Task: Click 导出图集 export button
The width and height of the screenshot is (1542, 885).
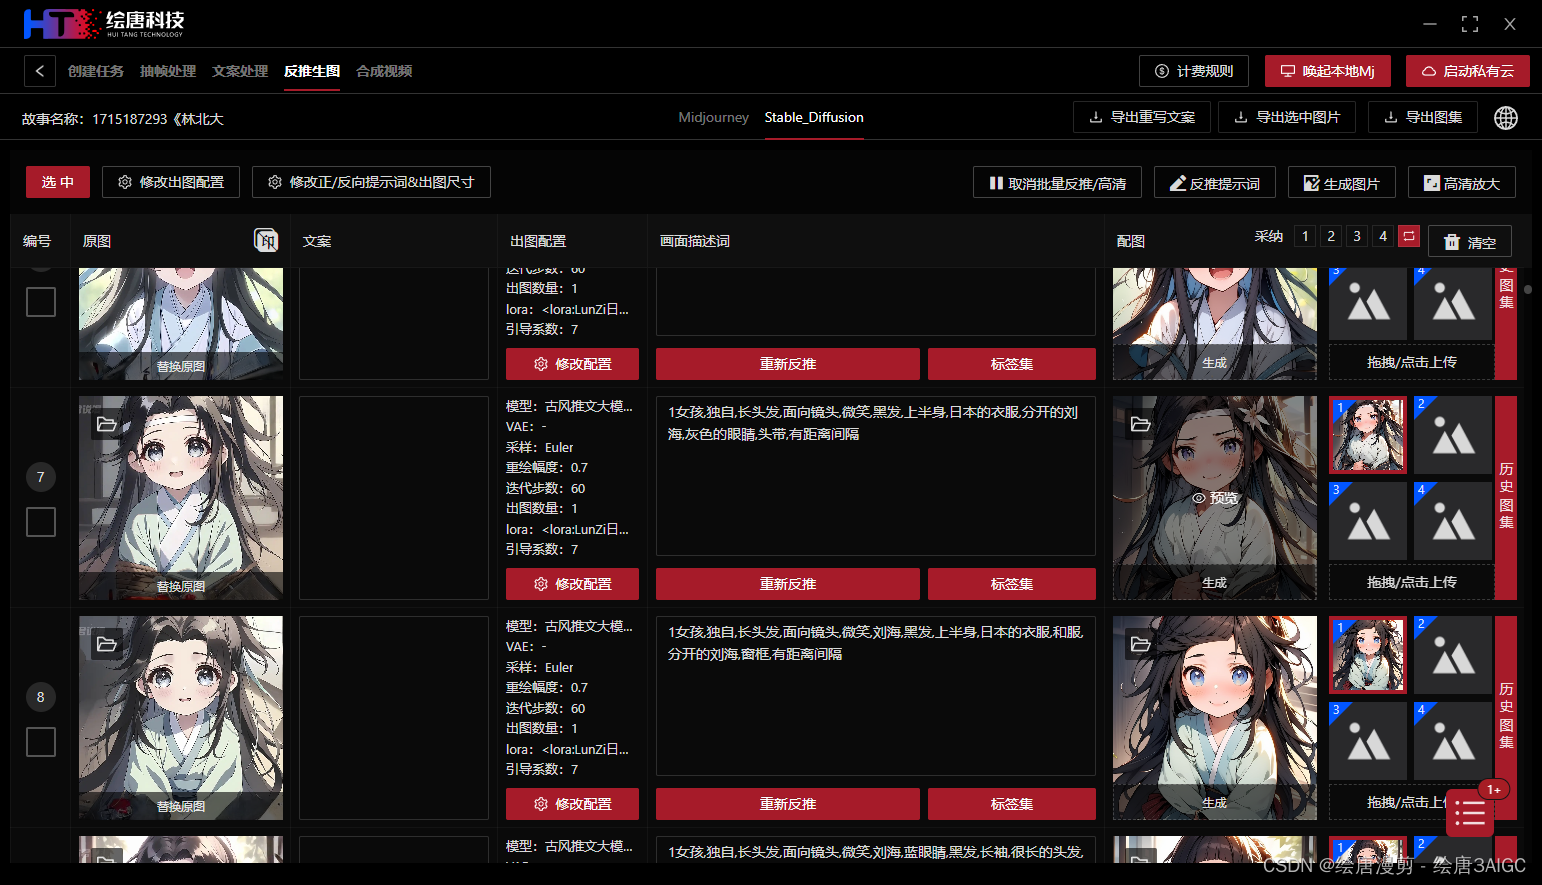Action: (x=1422, y=117)
